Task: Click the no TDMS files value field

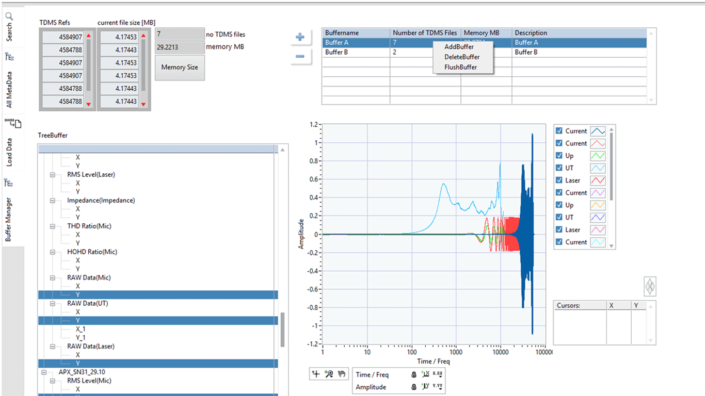Action: pyautogui.click(x=179, y=34)
